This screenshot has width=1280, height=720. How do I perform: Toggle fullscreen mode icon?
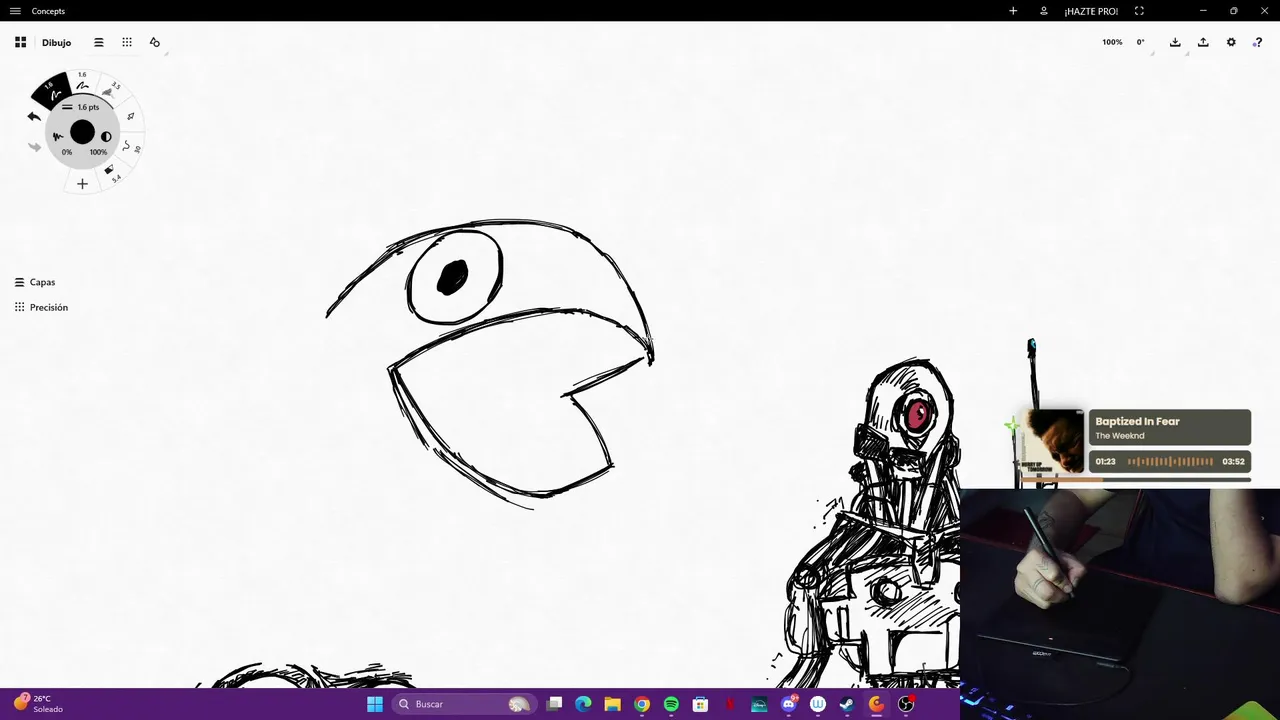(x=1139, y=11)
